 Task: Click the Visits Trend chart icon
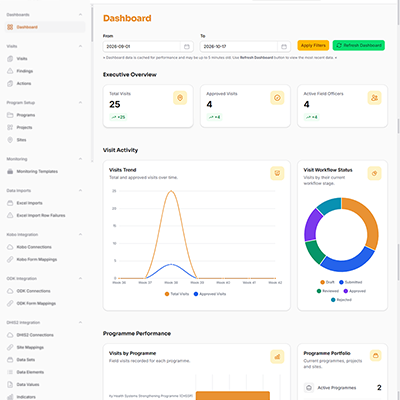pyautogui.click(x=277, y=173)
